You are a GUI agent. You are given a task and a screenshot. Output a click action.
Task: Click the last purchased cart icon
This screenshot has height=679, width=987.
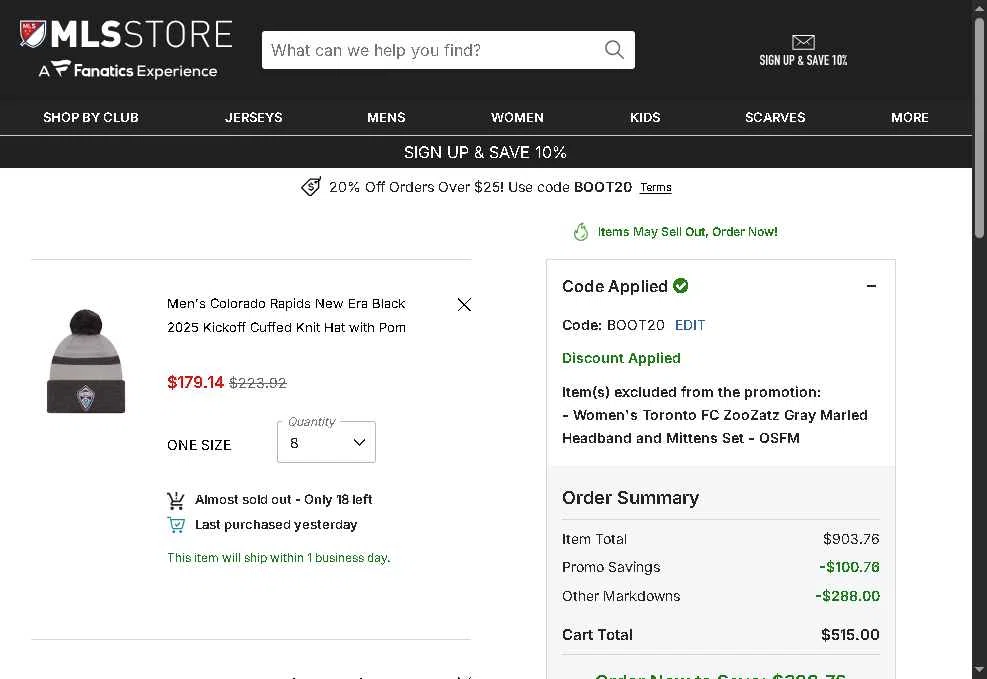tap(176, 525)
